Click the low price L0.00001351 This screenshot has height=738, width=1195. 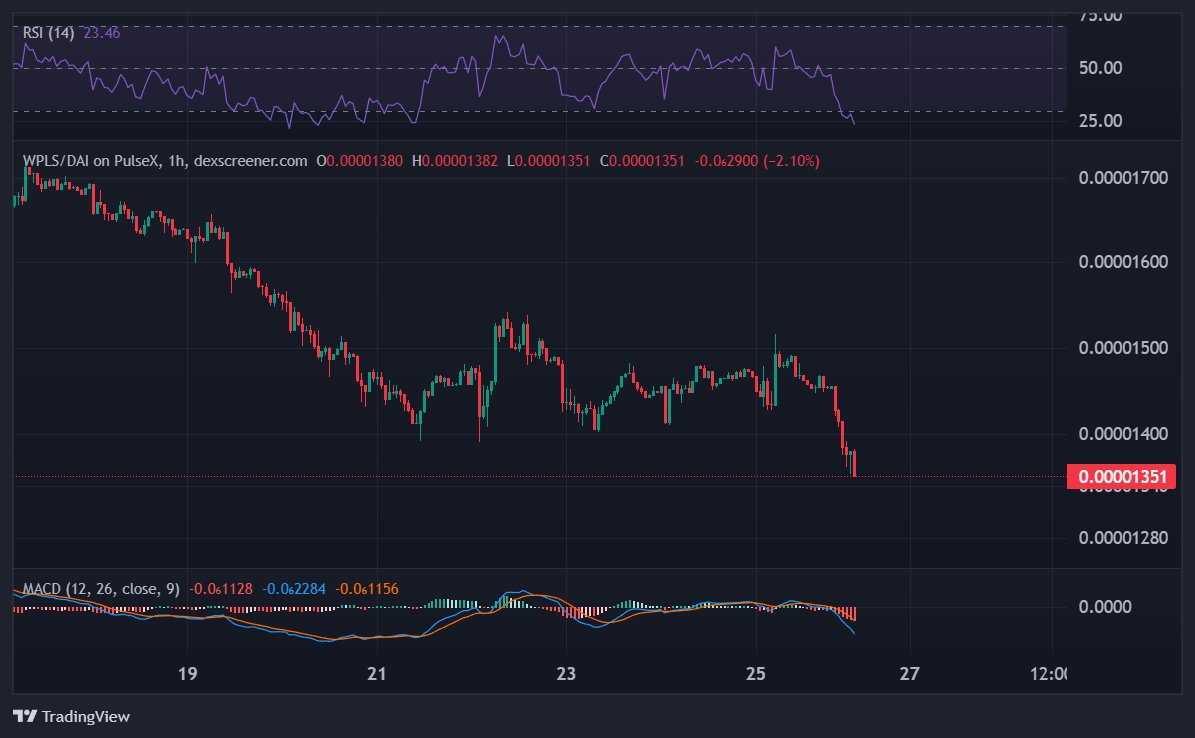548,161
